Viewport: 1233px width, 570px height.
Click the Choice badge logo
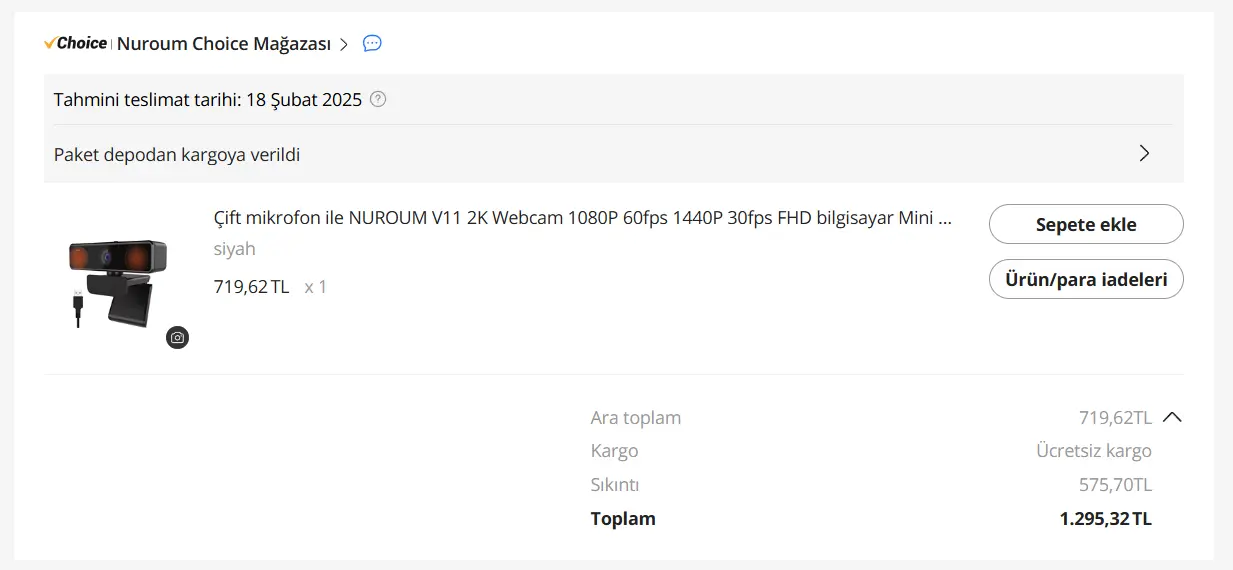[75, 43]
